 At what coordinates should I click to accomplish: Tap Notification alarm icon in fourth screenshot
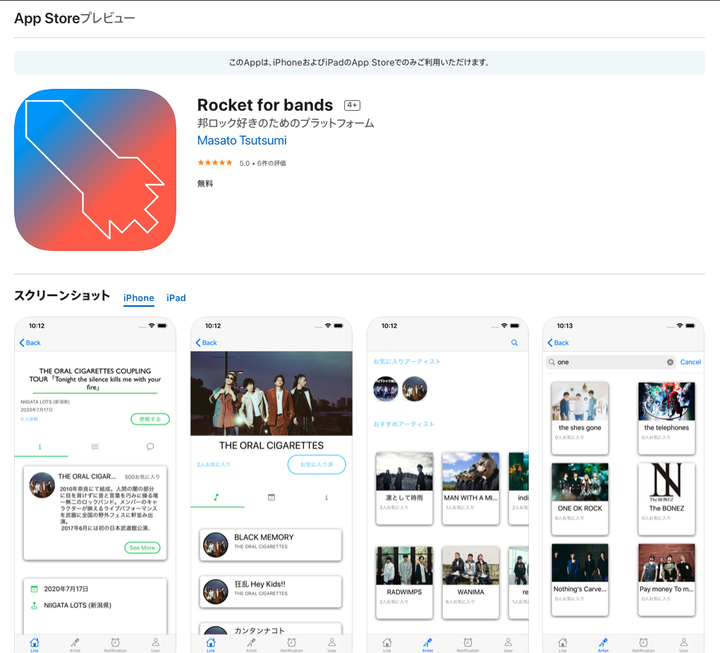tap(643, 644)
